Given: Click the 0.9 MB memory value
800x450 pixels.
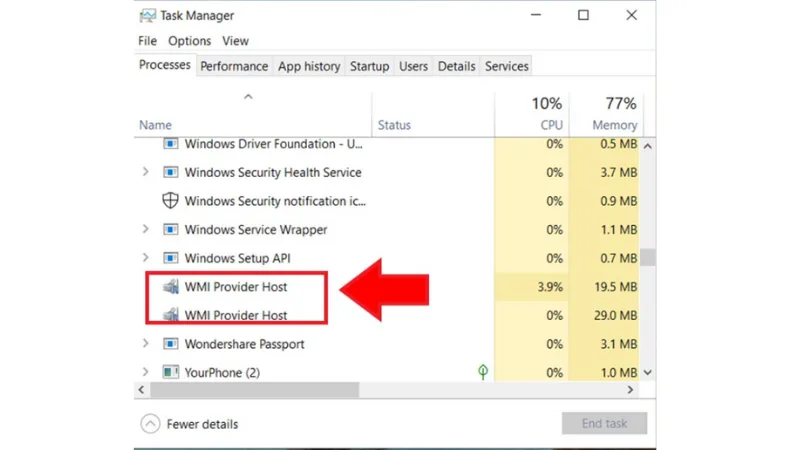Looking at the screenshot, I should 618,201.
